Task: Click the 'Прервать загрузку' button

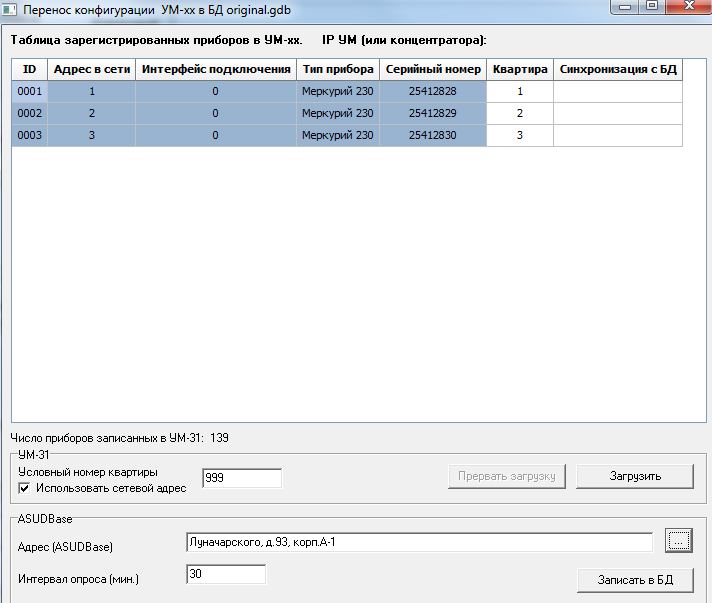Action: pyautogui.click(x=508, y=476)
